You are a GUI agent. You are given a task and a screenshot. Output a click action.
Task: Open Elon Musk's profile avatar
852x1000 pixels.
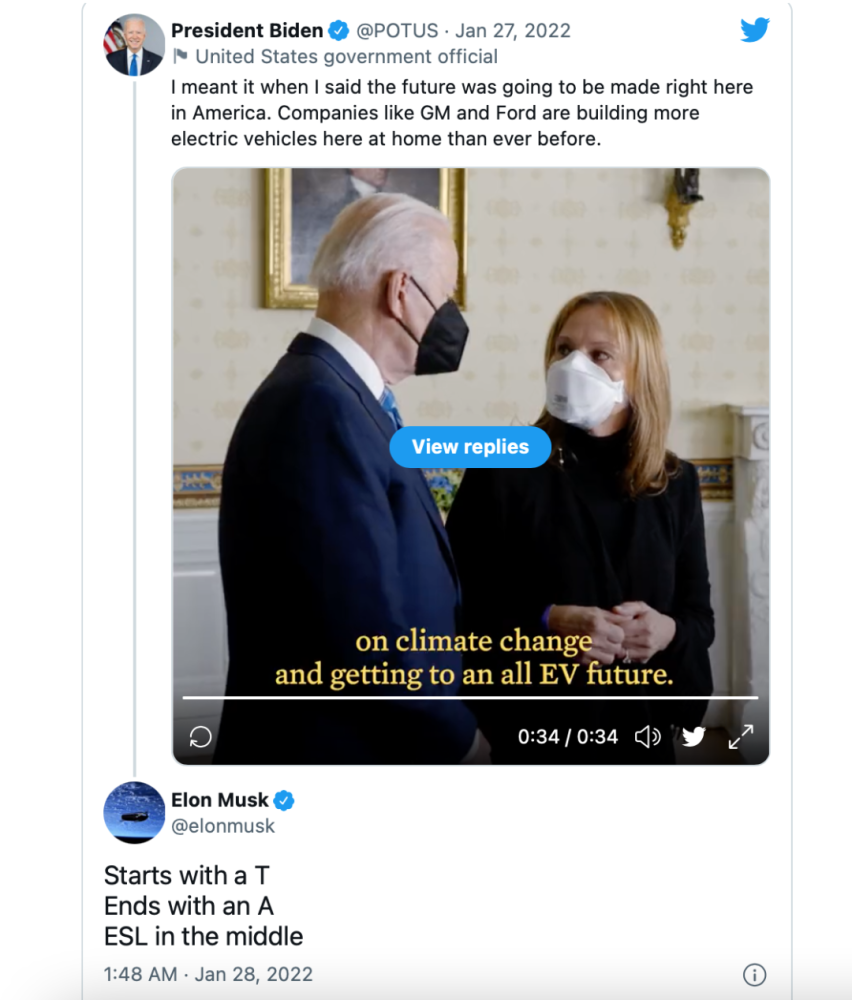[x=134, y=812]
